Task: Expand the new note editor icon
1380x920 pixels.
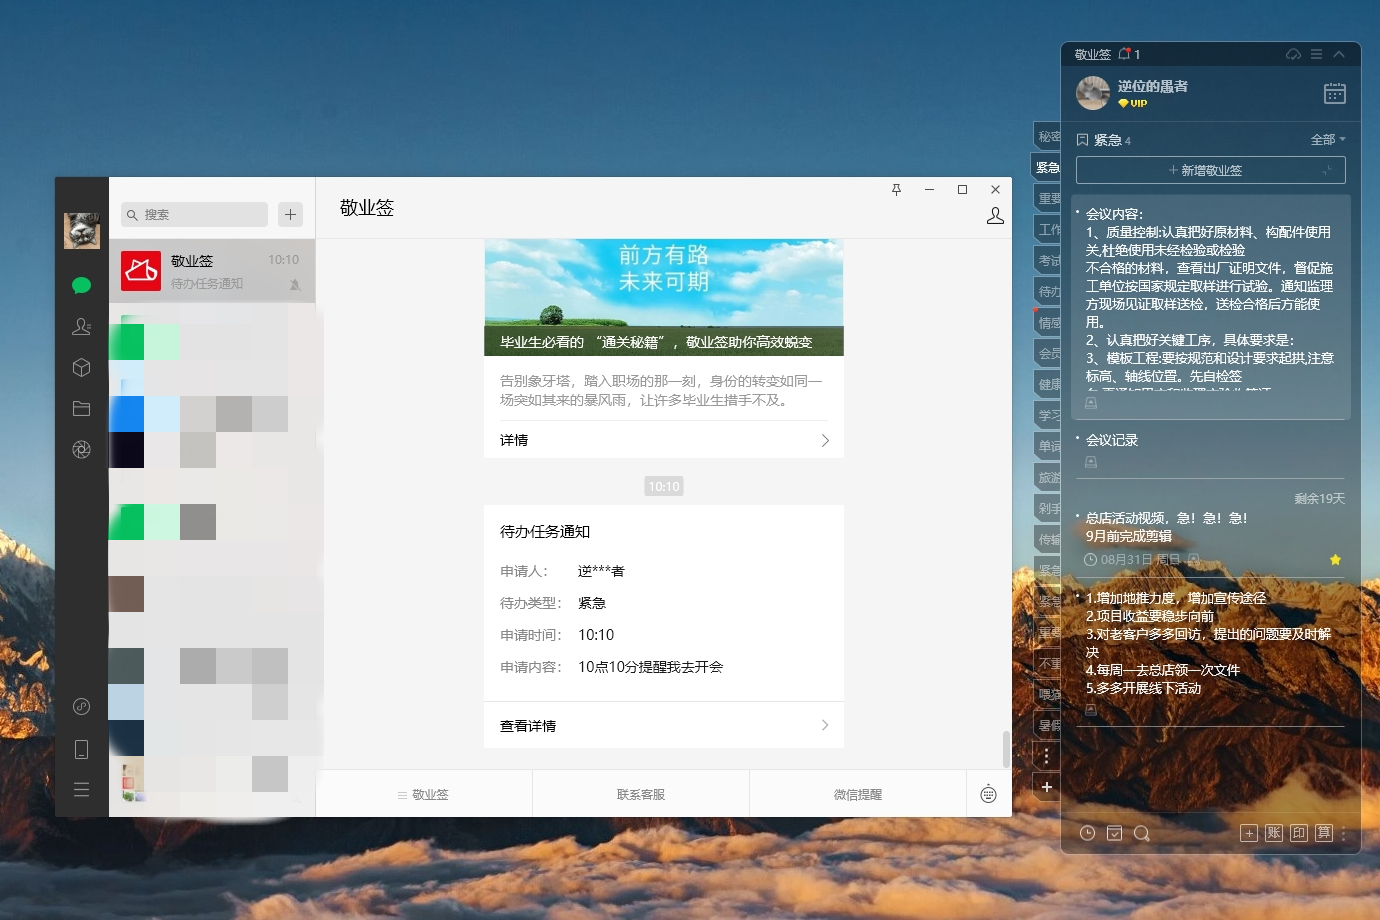Action: pos(1327,170)
